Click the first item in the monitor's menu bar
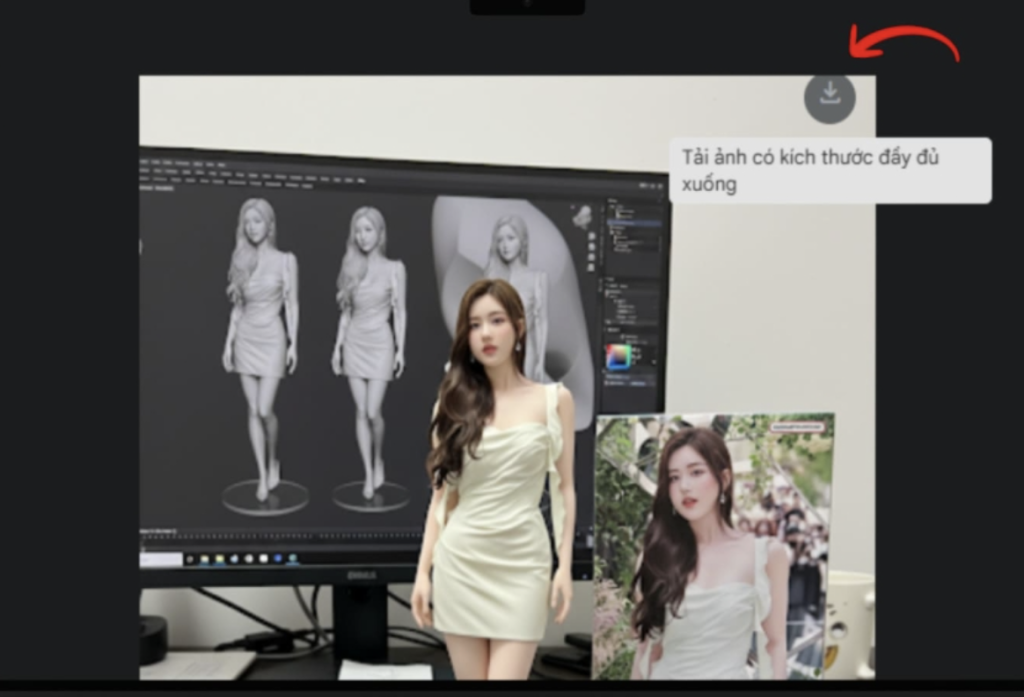The image size is (1024, 697). click(145, 162)
